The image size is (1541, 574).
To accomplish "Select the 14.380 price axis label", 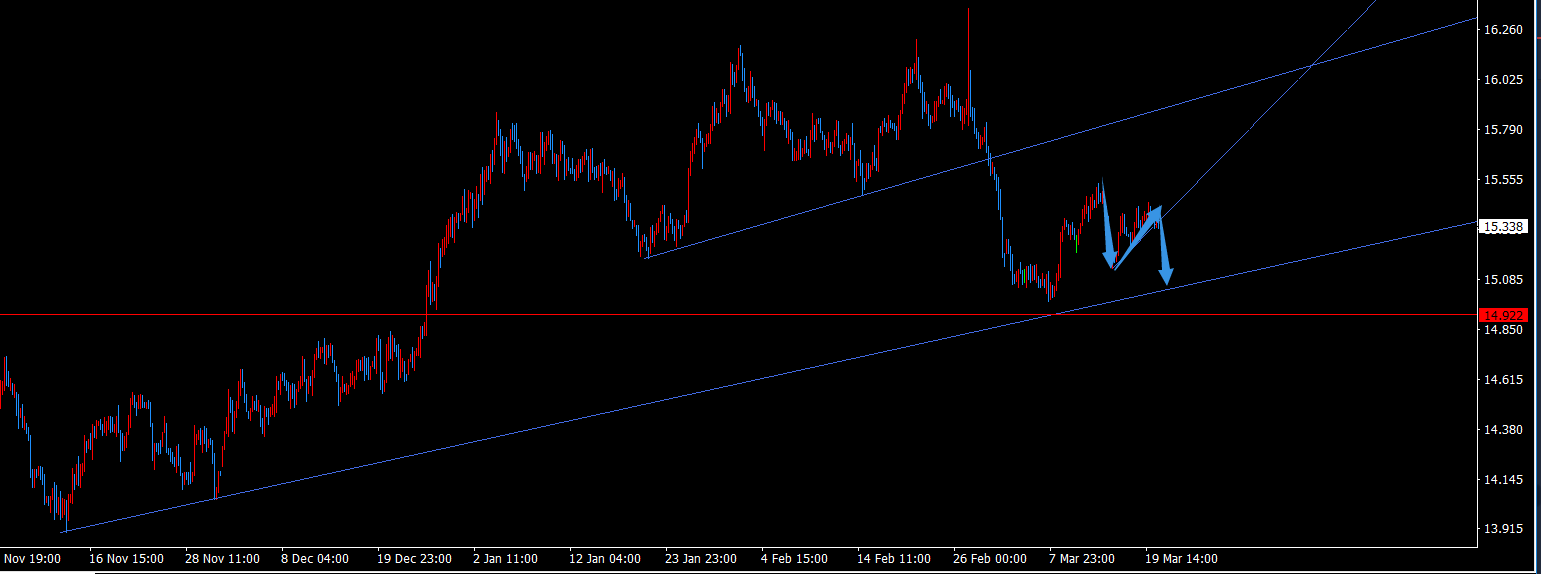I will click(1504, 430).
